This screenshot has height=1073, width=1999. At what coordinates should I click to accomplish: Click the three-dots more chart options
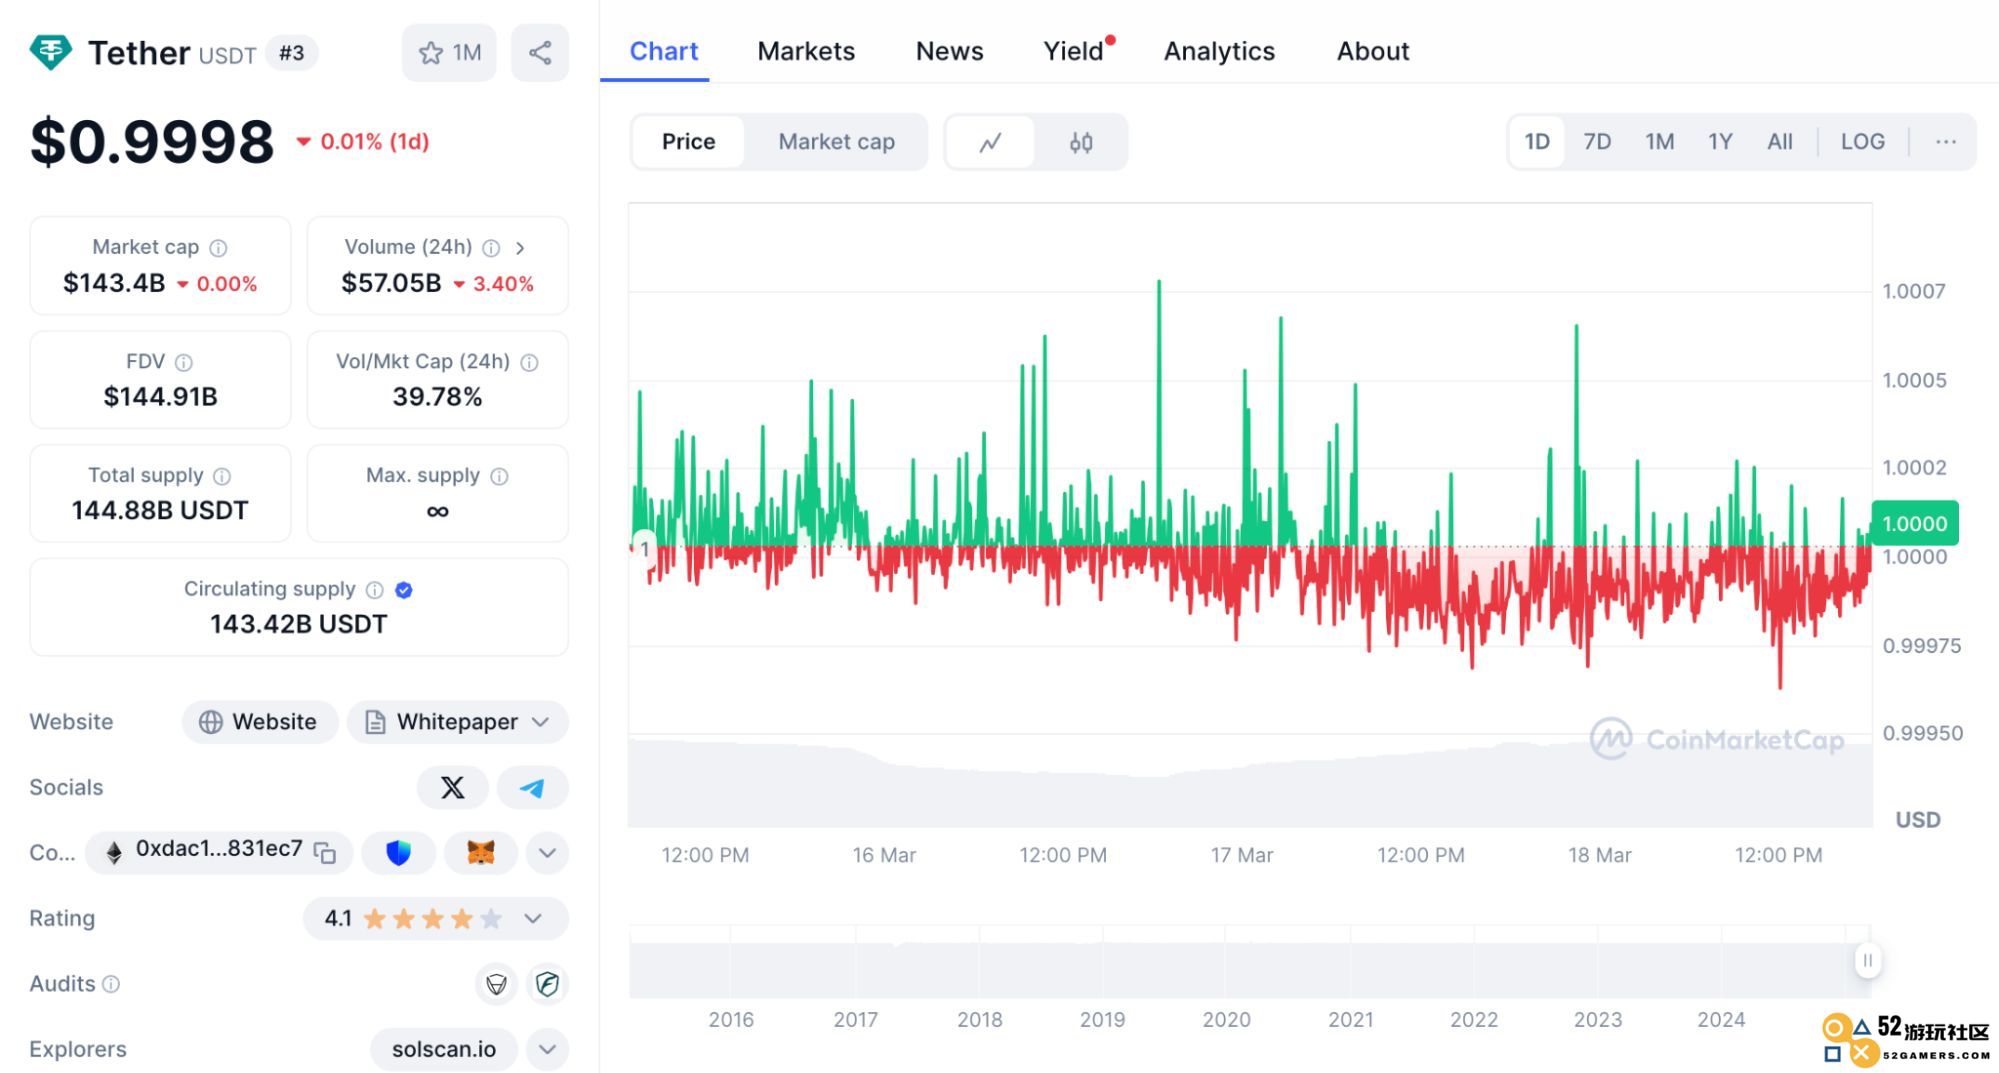pos(1945,142)
